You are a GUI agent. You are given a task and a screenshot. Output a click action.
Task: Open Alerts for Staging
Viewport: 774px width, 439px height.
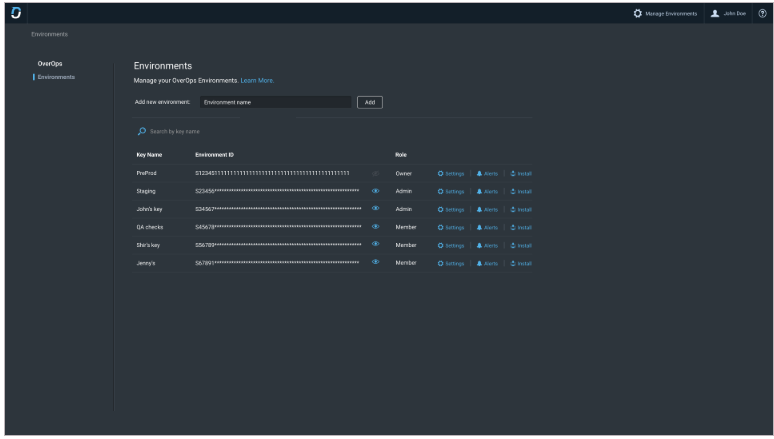[x=487, y=192]
